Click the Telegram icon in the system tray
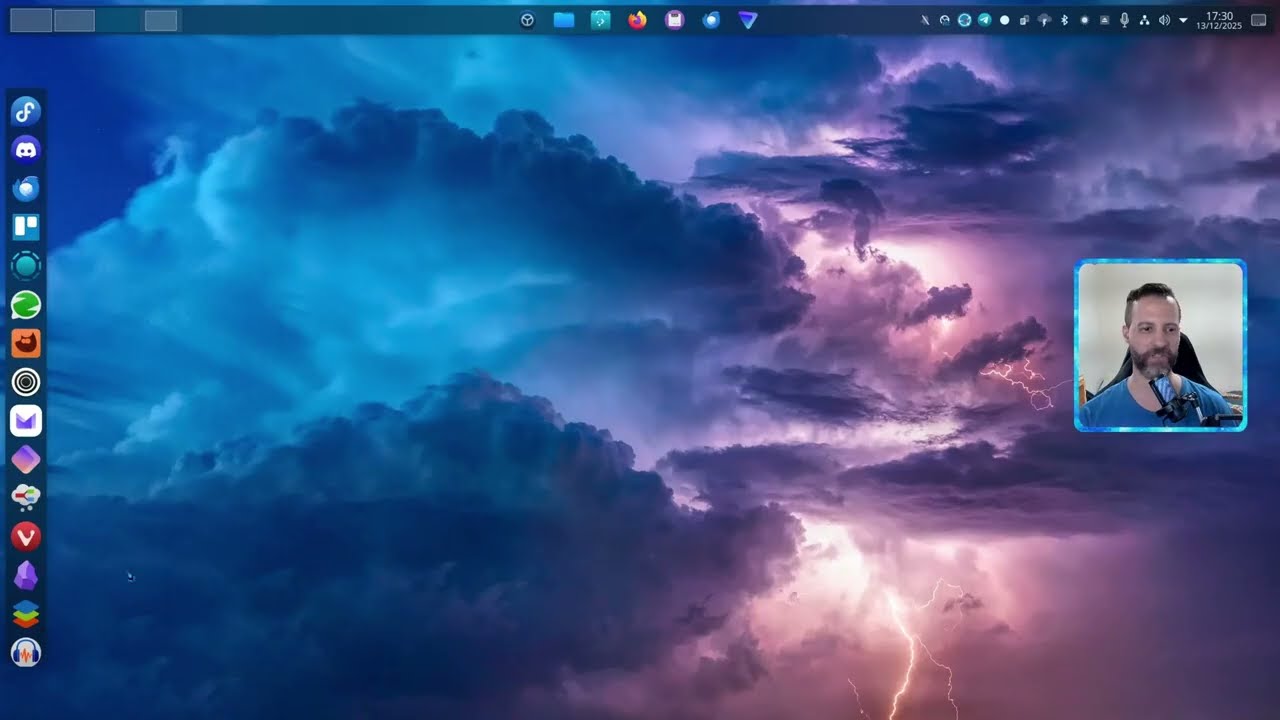 [x=985, y=20]
